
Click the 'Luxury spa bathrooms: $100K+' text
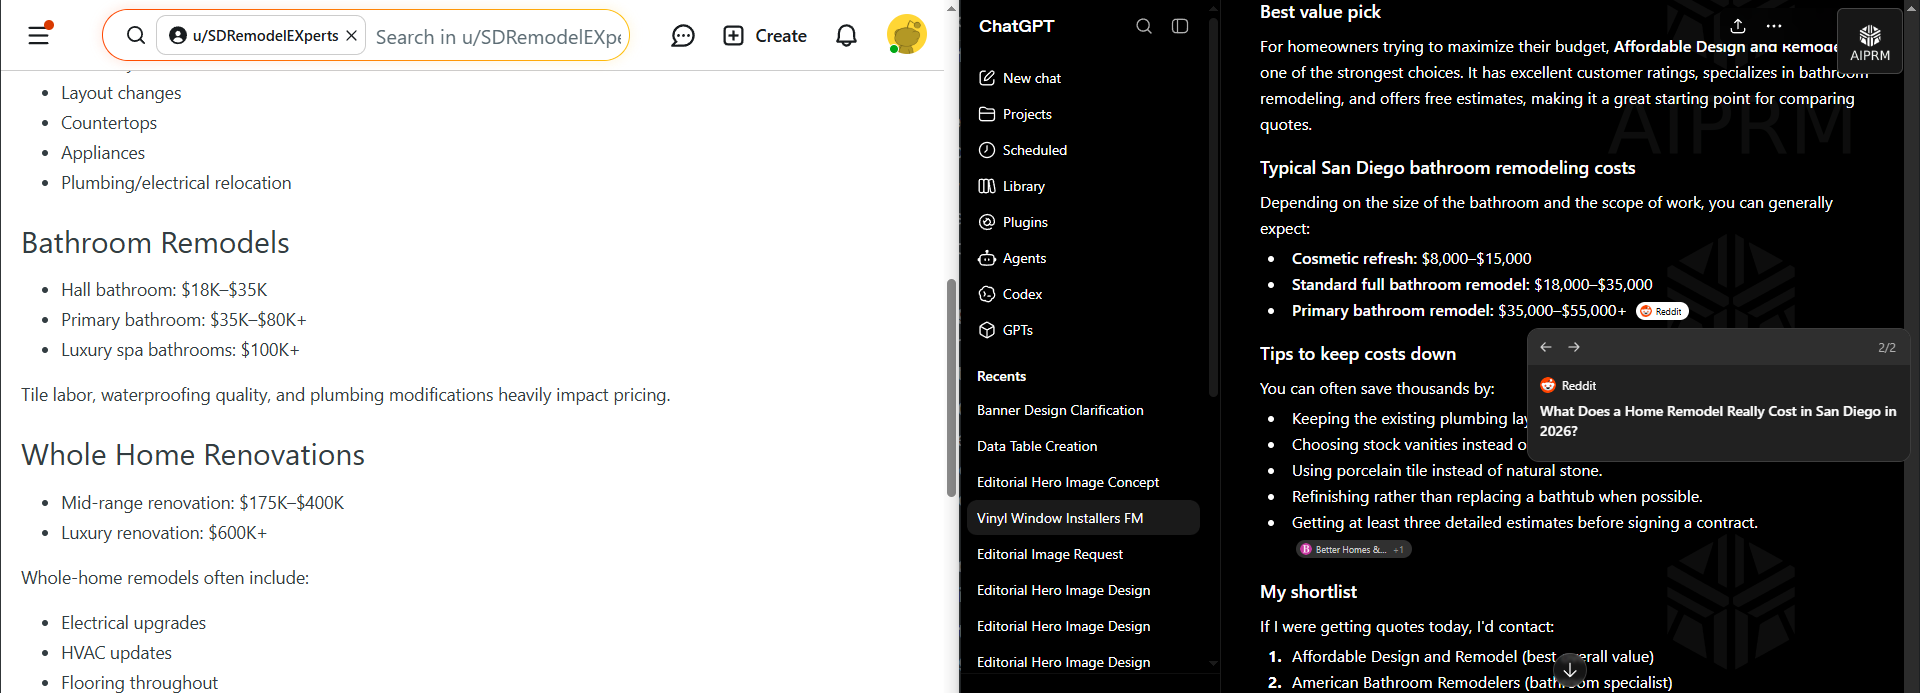[180, 350]
